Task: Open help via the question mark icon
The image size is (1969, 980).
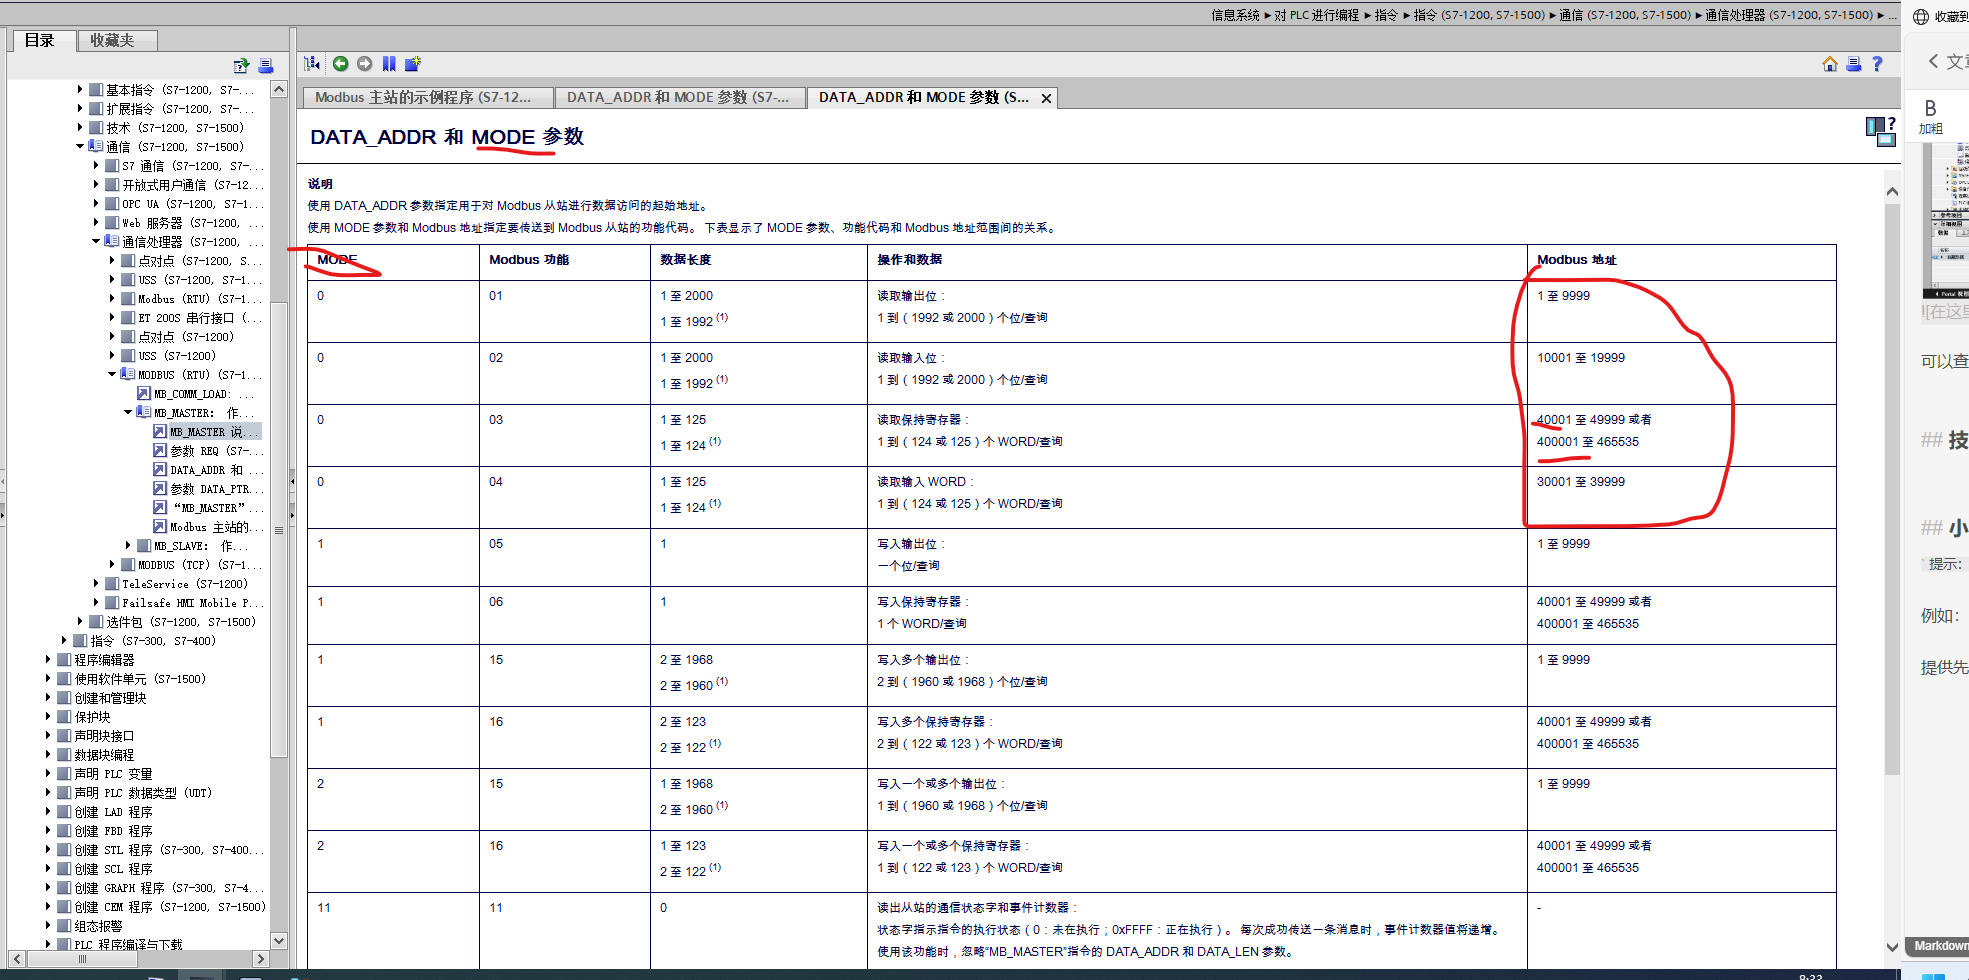Action: click(x=1878, y=63)
